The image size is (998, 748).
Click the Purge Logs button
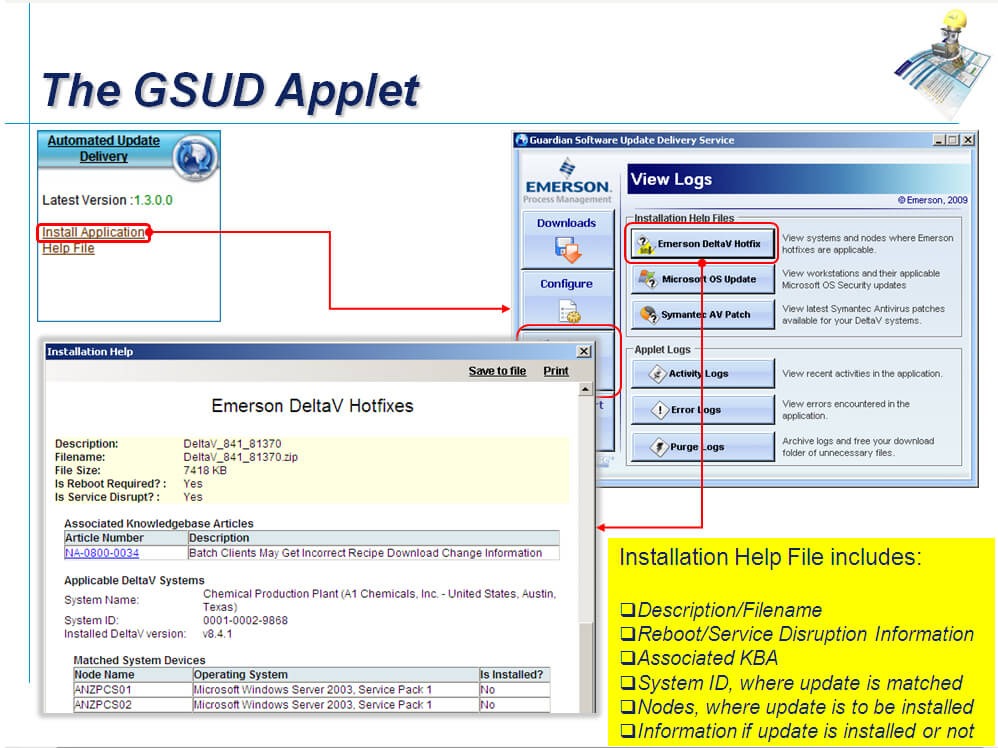[701, 447]
